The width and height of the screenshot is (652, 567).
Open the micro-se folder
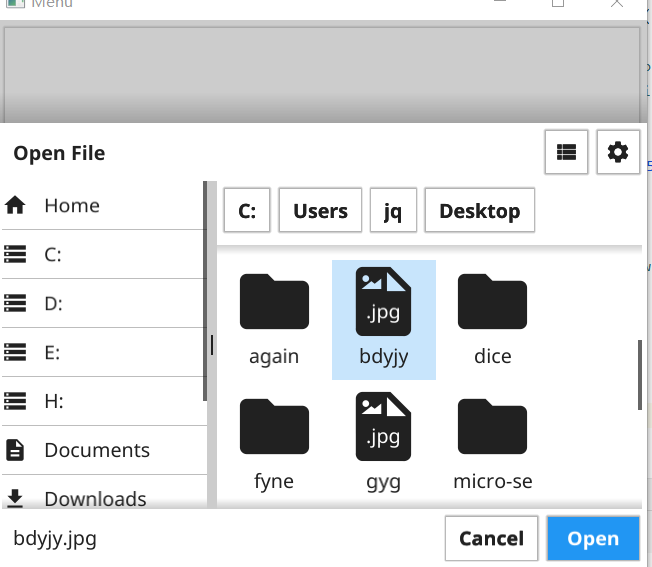pos(492,445)
